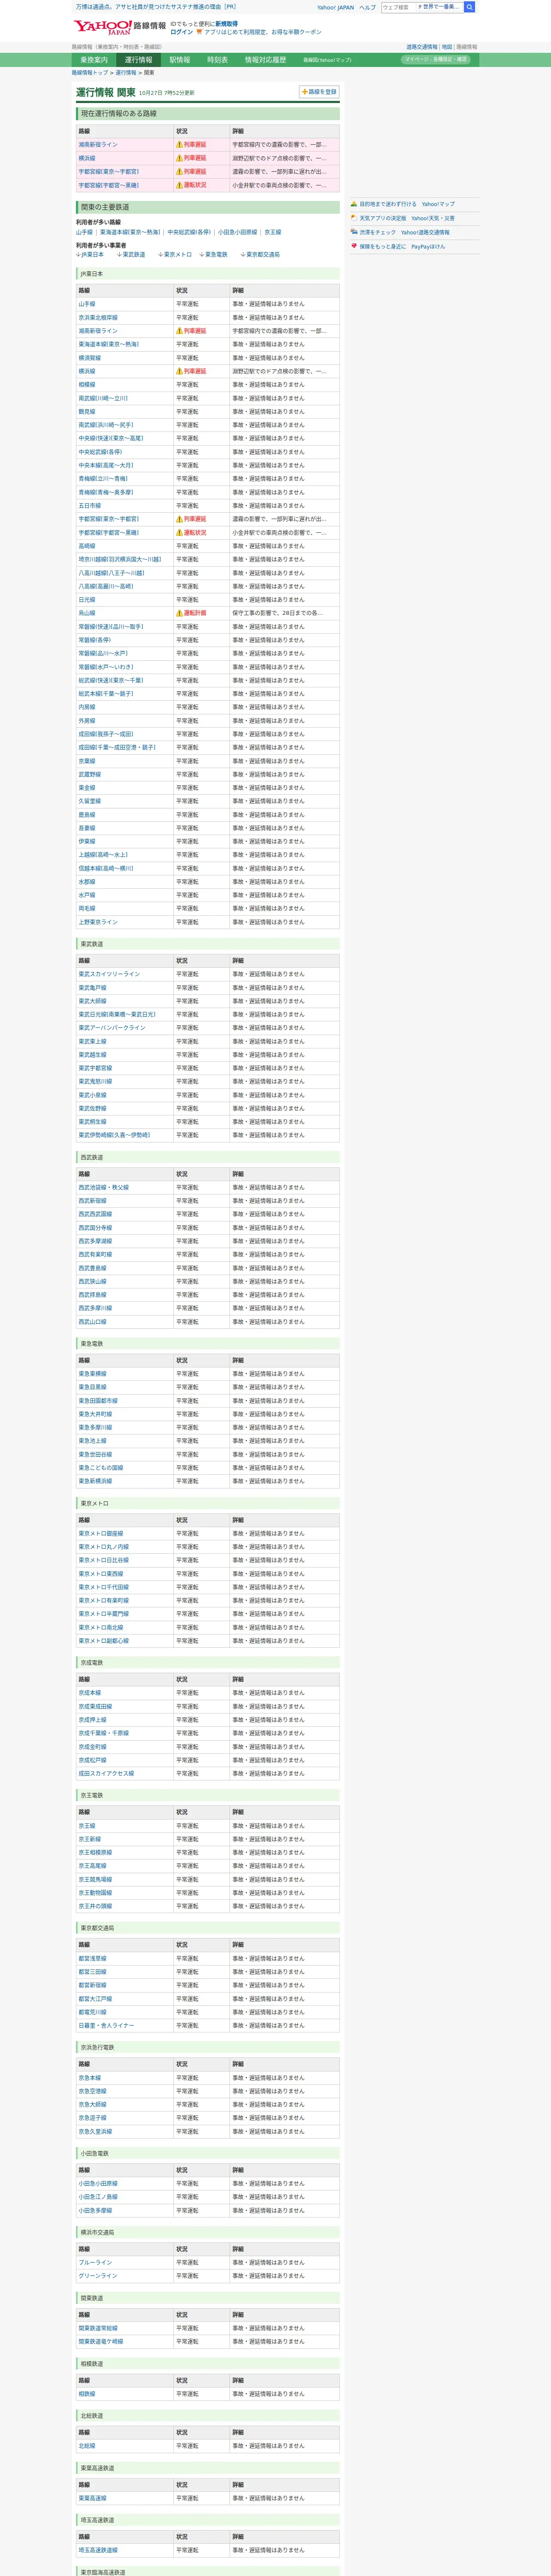Click 横須賀線 in the JR東日本 table
This screenshot has width=551, height=2576.
90,357
